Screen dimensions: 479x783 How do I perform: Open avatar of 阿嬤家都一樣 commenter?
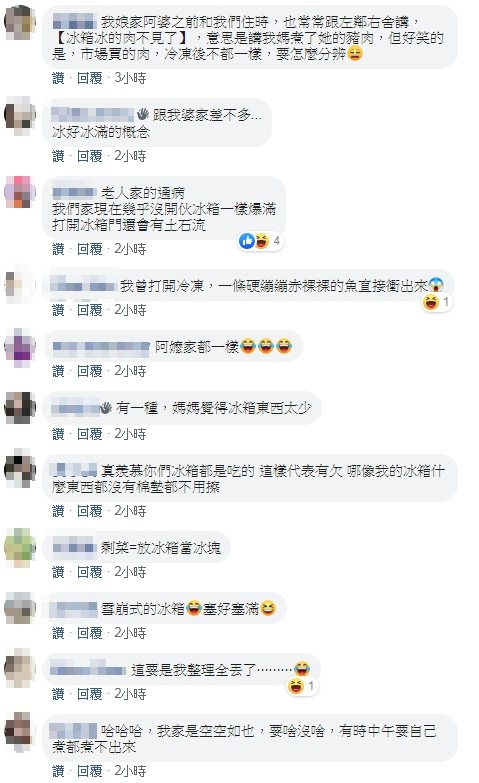point(20,345)
